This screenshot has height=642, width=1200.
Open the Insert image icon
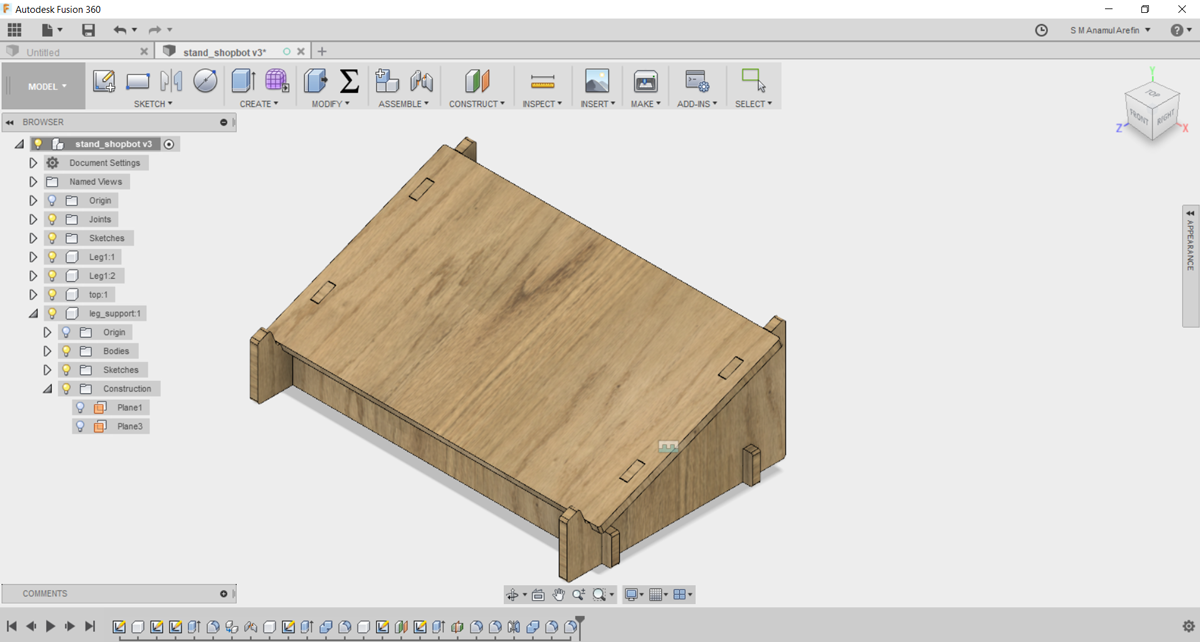(x=597, y=82)
